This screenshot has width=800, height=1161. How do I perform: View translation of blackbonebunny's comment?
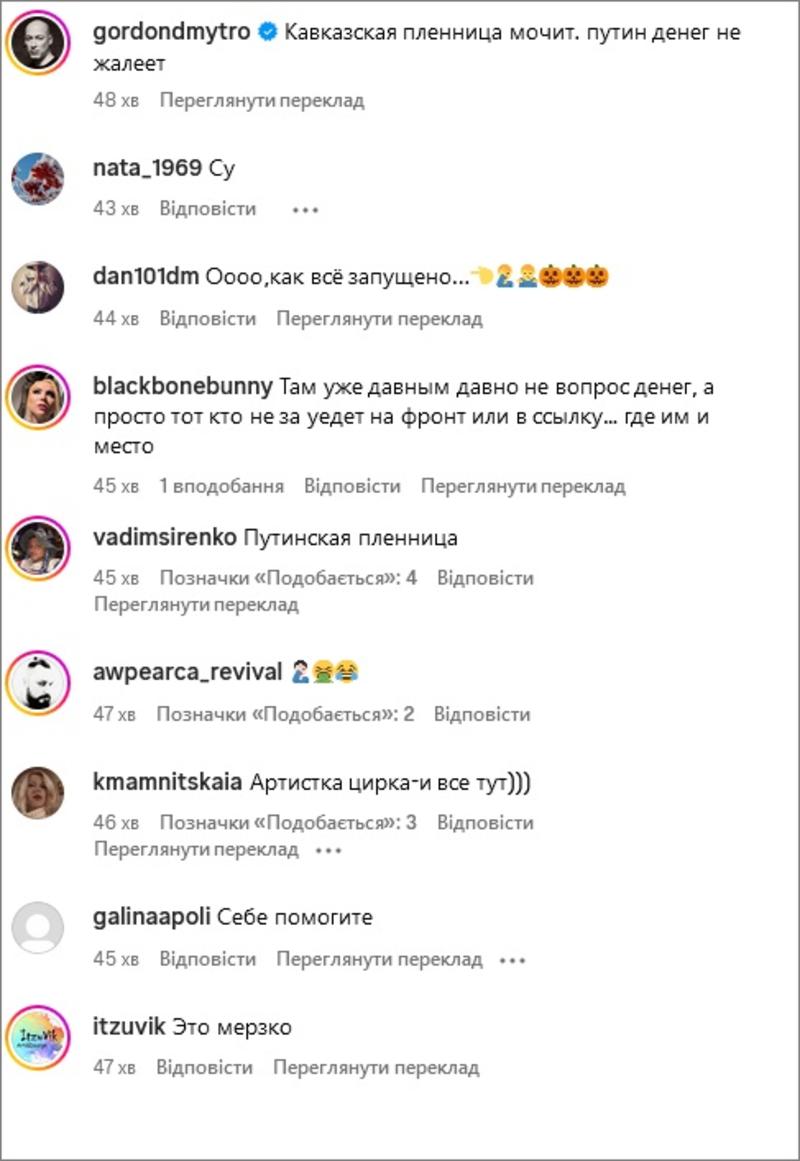click(523, 486)
